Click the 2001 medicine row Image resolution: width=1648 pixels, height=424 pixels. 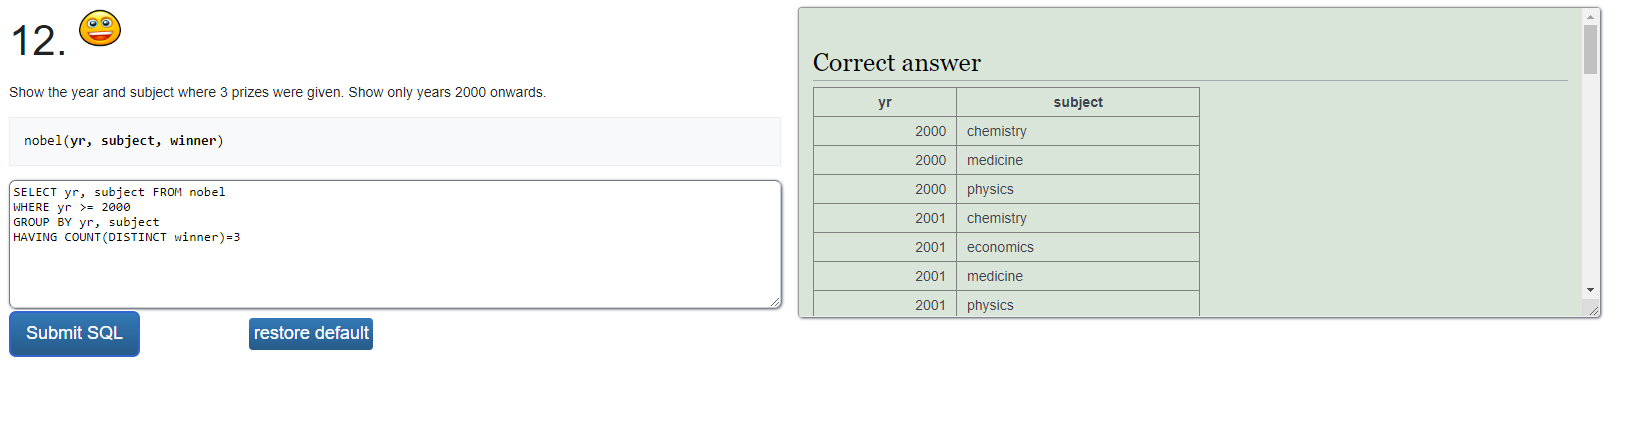pos(1006,276)
